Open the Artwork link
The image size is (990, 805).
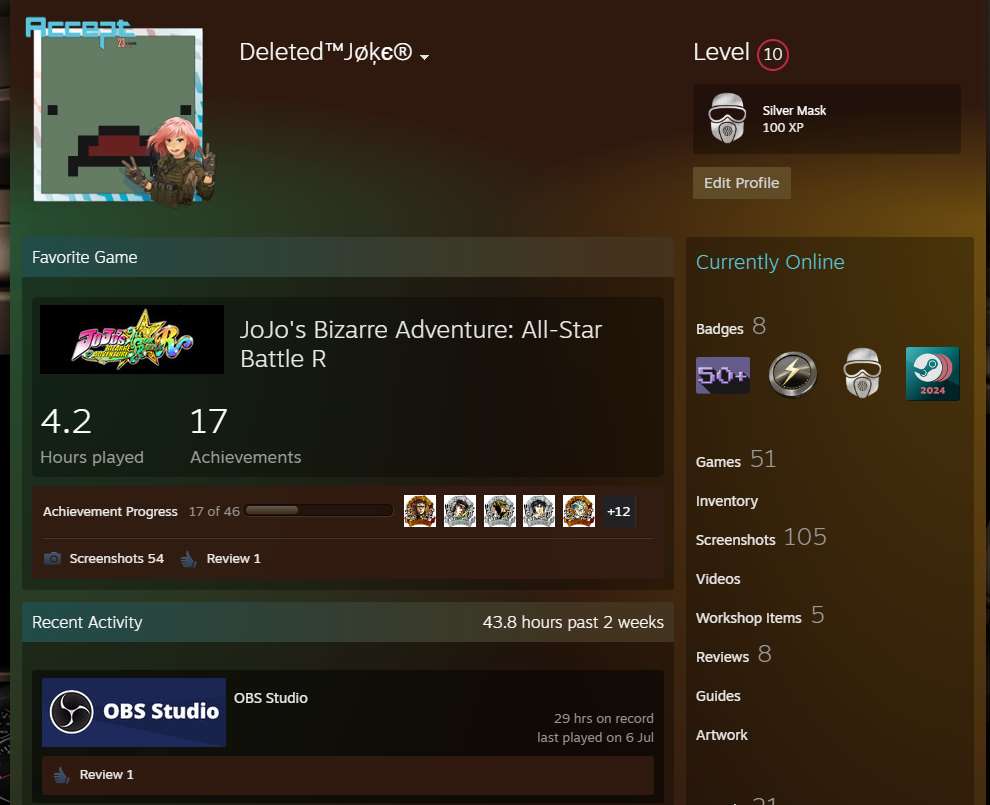[722, 735]
